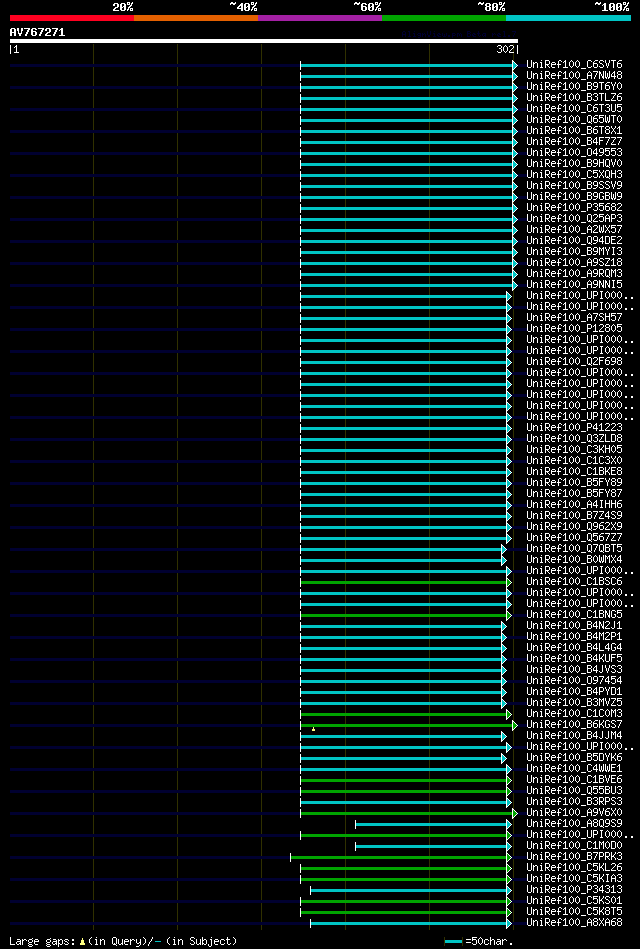Open hit UniRef100_P34313

click(x=574, y=890)
